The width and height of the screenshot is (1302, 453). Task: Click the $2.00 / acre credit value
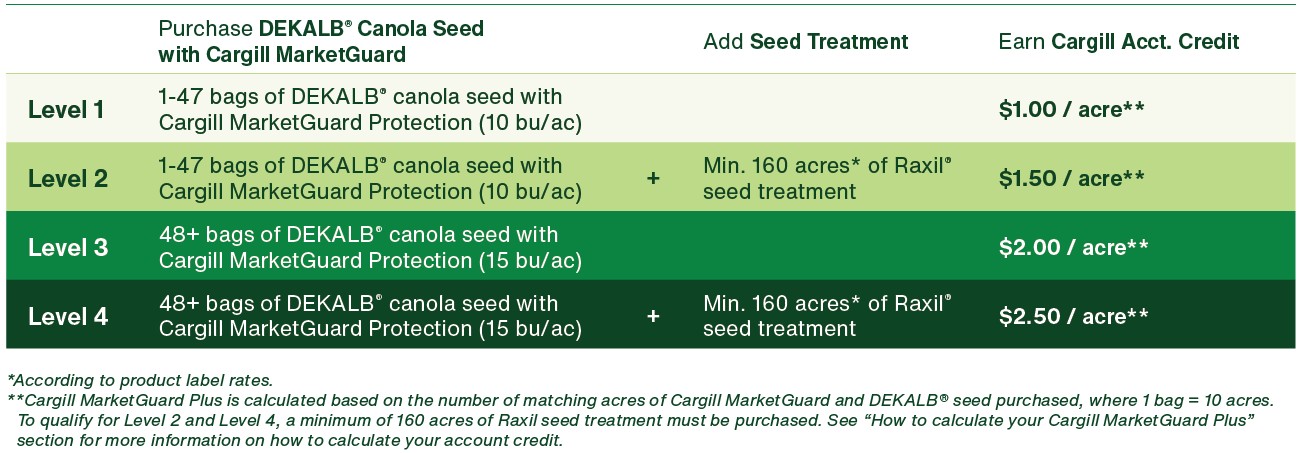[1073, 248]
